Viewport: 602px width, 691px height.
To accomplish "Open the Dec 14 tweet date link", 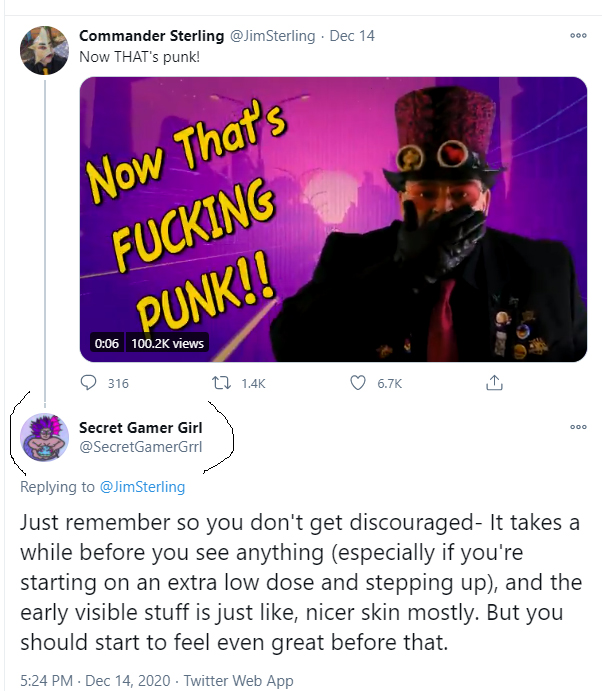I will pyautogui.click(x=351, y=36).
